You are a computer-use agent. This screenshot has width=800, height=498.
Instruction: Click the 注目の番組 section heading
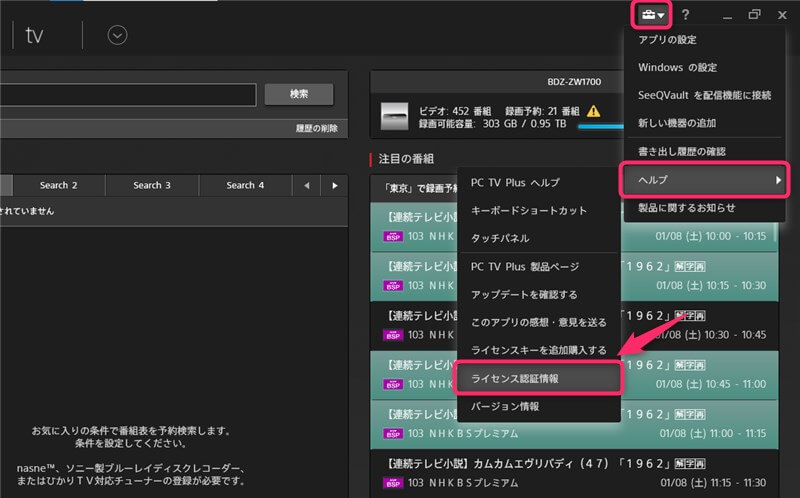406,159
